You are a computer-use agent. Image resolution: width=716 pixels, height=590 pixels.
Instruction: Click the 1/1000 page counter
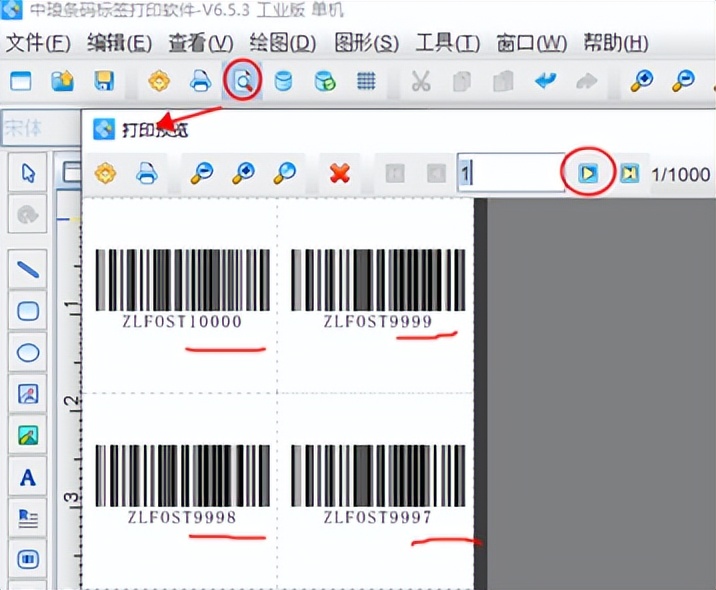tap(680, 174)
